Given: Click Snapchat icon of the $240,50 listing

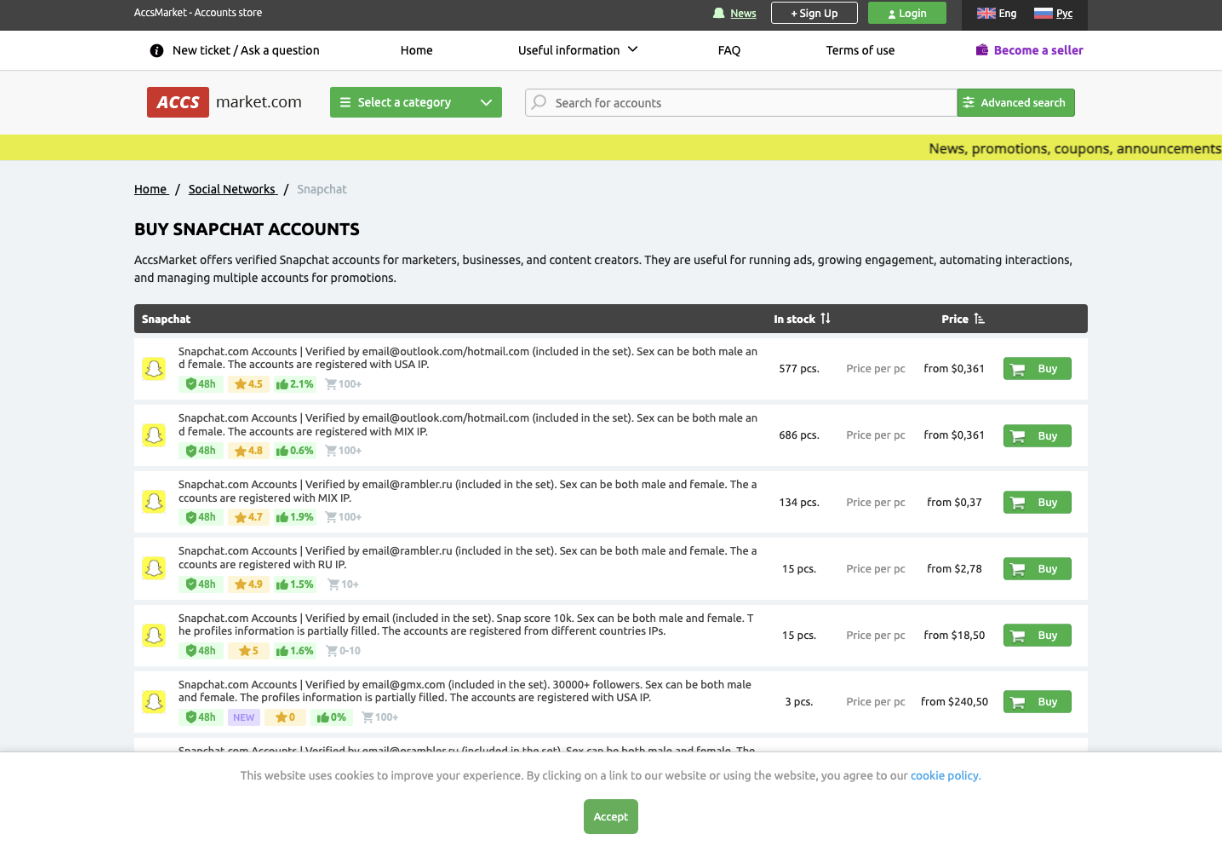Looking at the screenshot, I should pyautogui.click(x=153, y=702).
